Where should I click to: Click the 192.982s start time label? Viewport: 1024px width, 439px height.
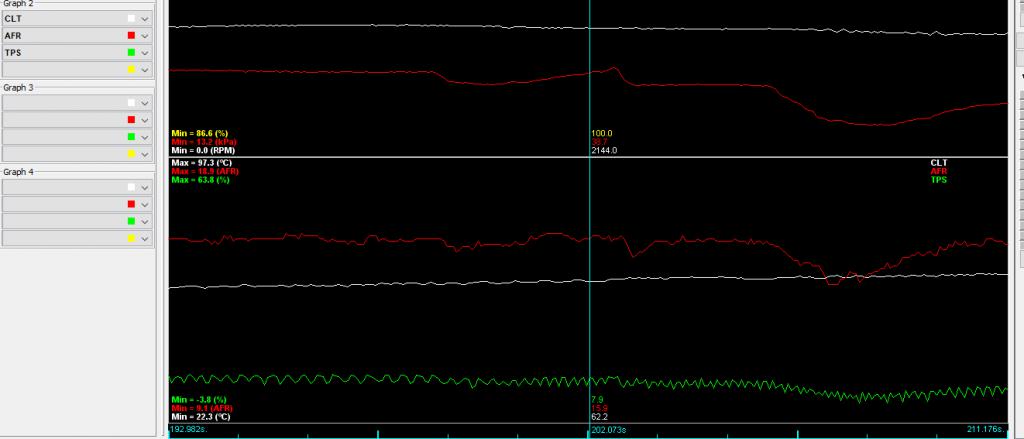(190, 432)
